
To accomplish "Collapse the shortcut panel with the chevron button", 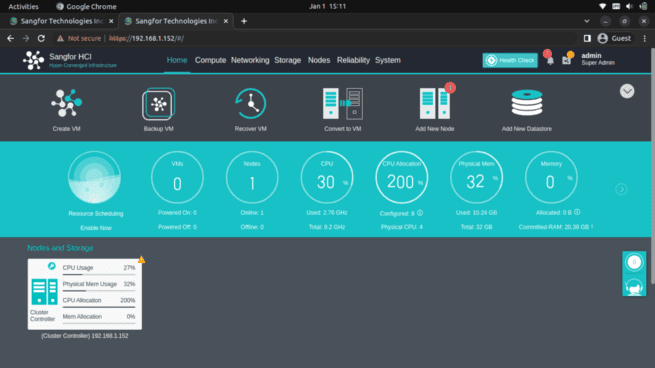I will point(627,91).
